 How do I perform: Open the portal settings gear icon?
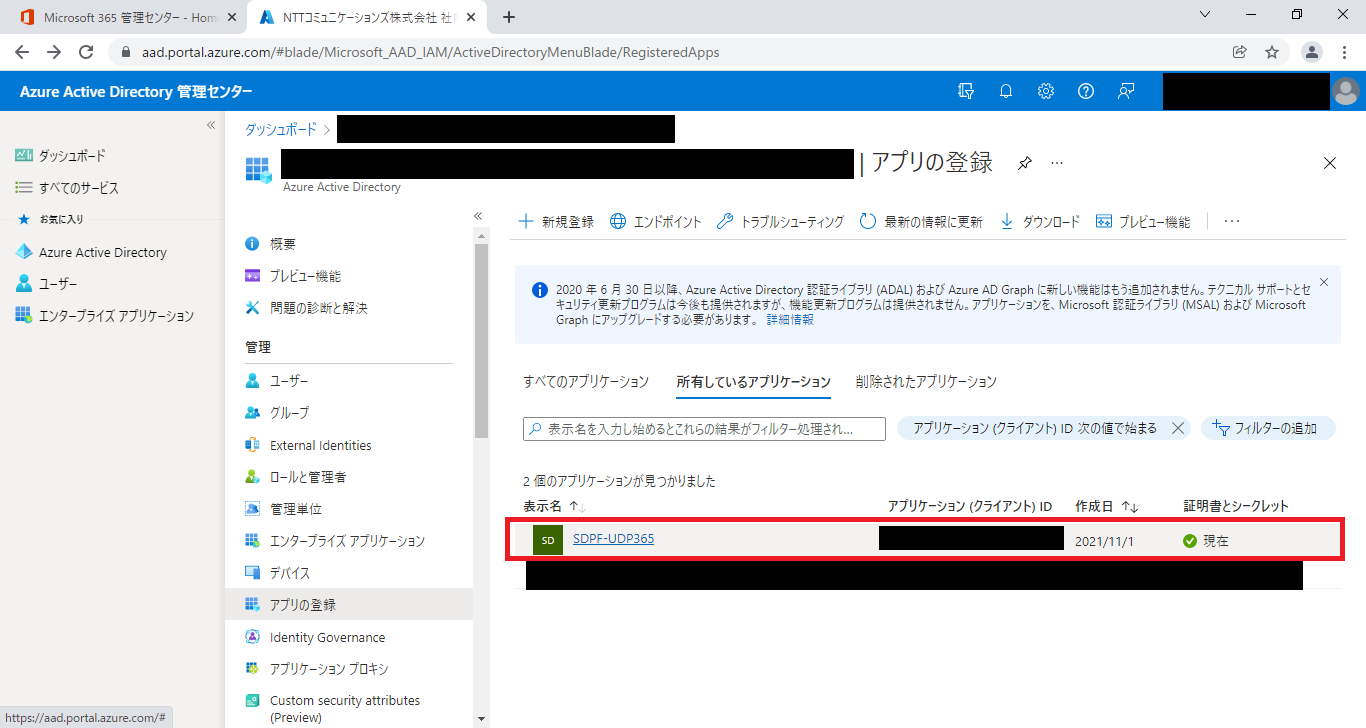coord(1046,91)
